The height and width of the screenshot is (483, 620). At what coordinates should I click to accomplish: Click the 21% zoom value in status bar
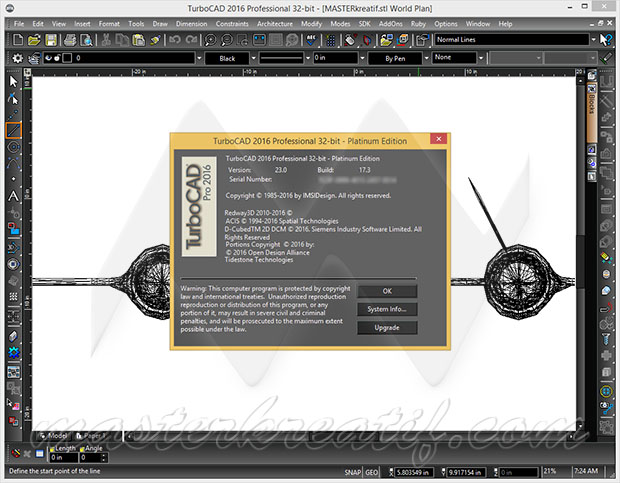tap(550, 471)
